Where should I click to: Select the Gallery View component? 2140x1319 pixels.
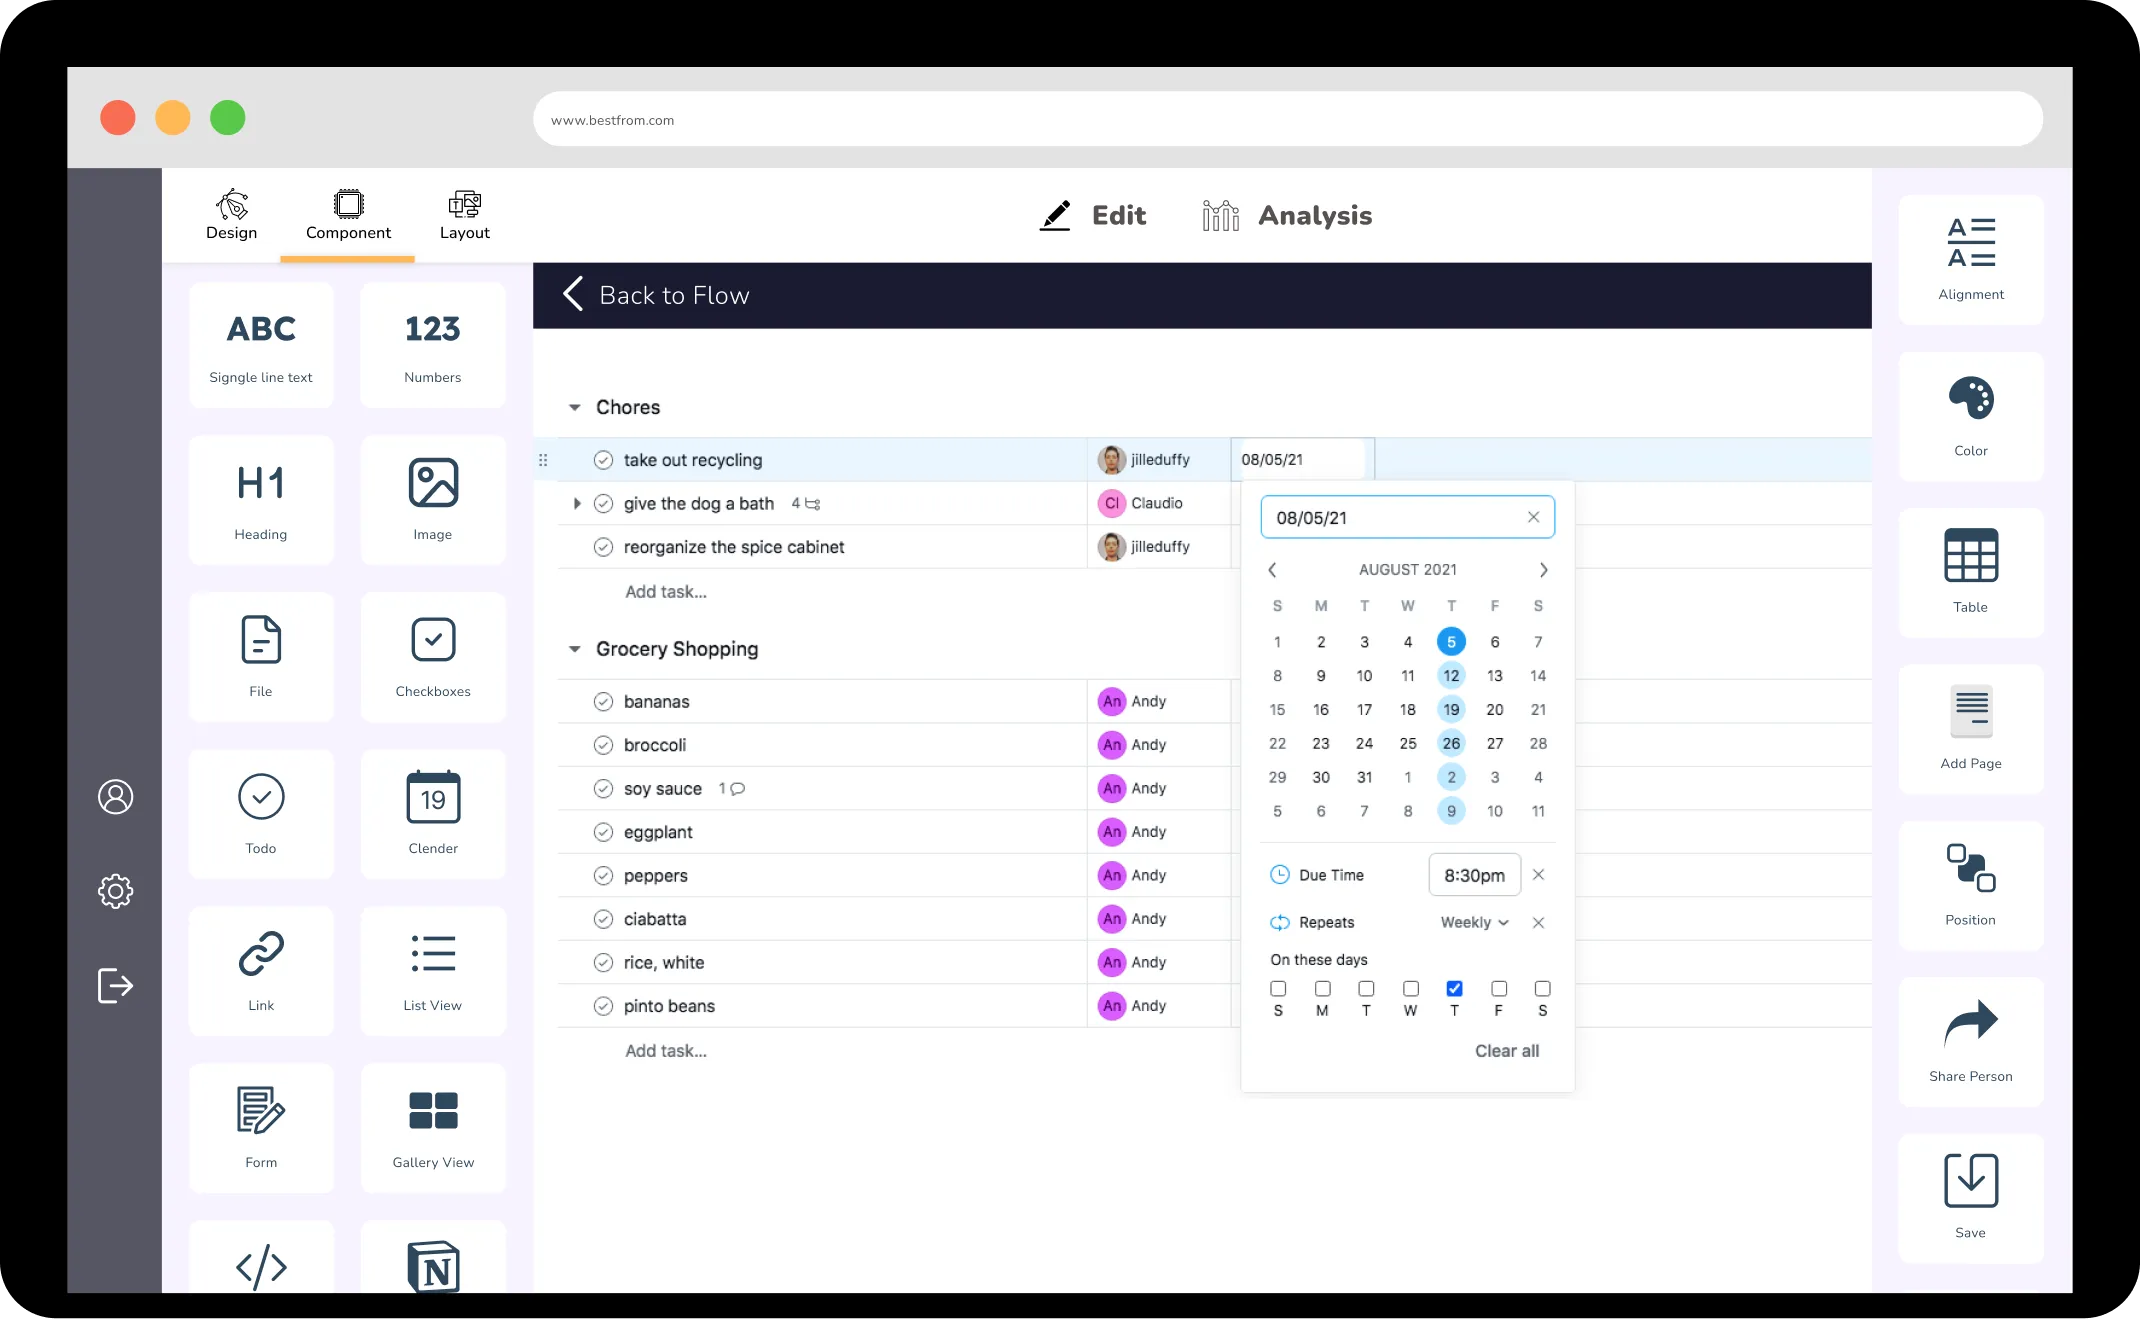[433, 1111]
